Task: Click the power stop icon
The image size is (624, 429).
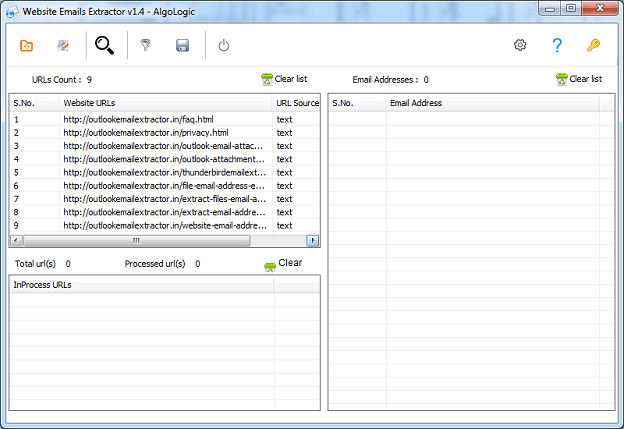Action: coord(224,45)
